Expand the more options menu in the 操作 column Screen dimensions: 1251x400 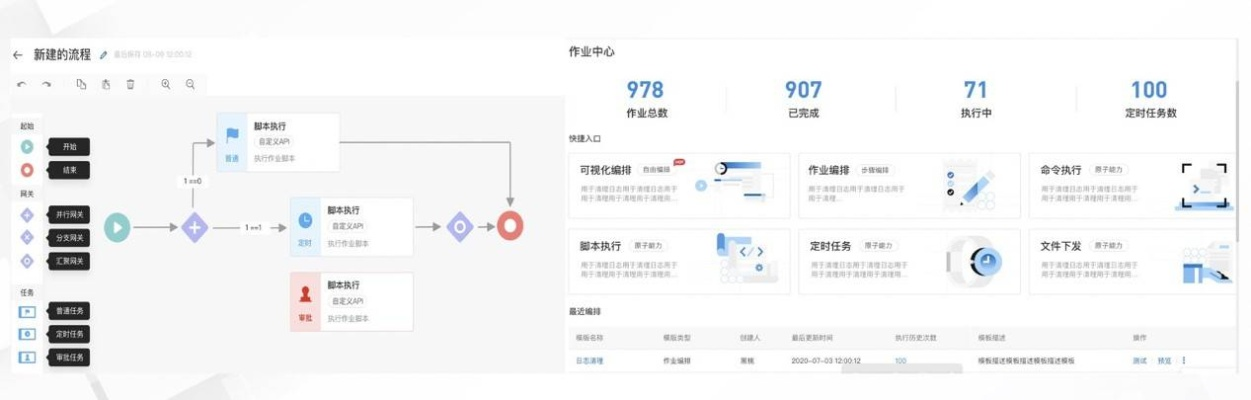coord(1183,360)
